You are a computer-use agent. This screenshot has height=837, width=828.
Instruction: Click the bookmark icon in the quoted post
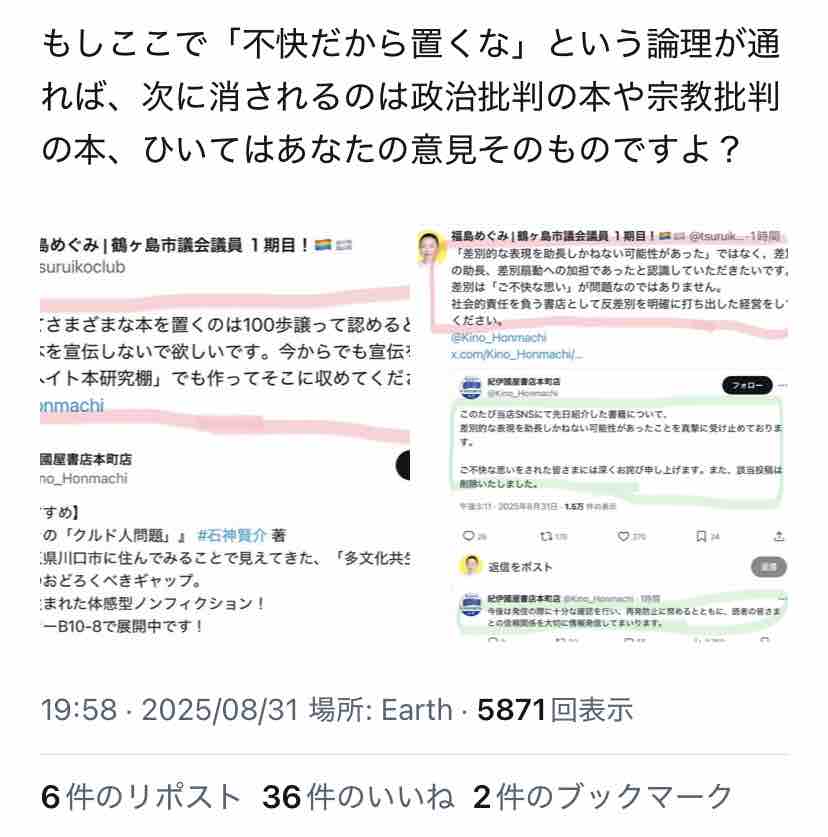point(701,536)
